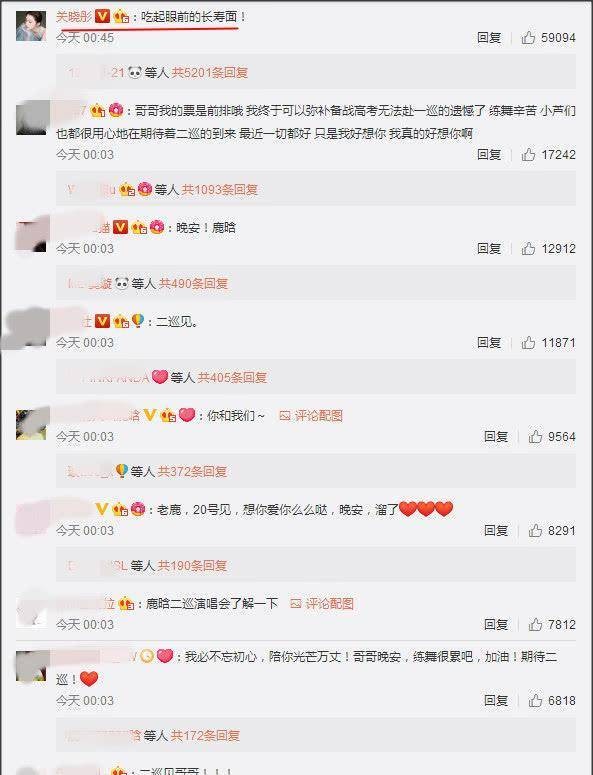Click thumbs-up on the 17242-like comment

pyautogui.click(x=528, y=155)
